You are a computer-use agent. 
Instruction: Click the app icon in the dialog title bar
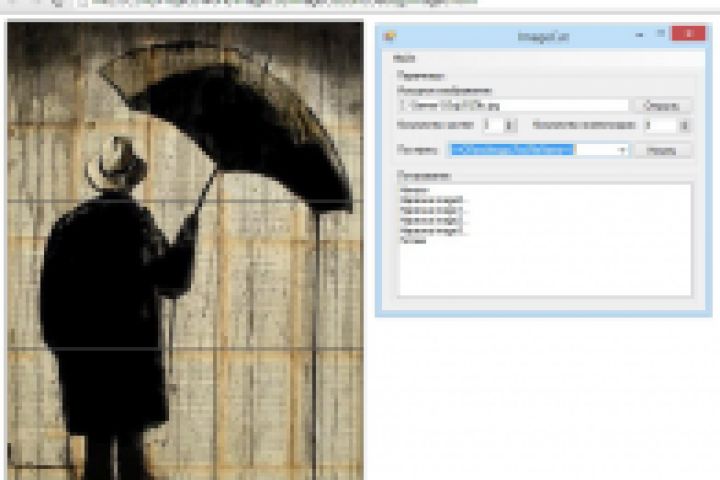pos(389,36)
